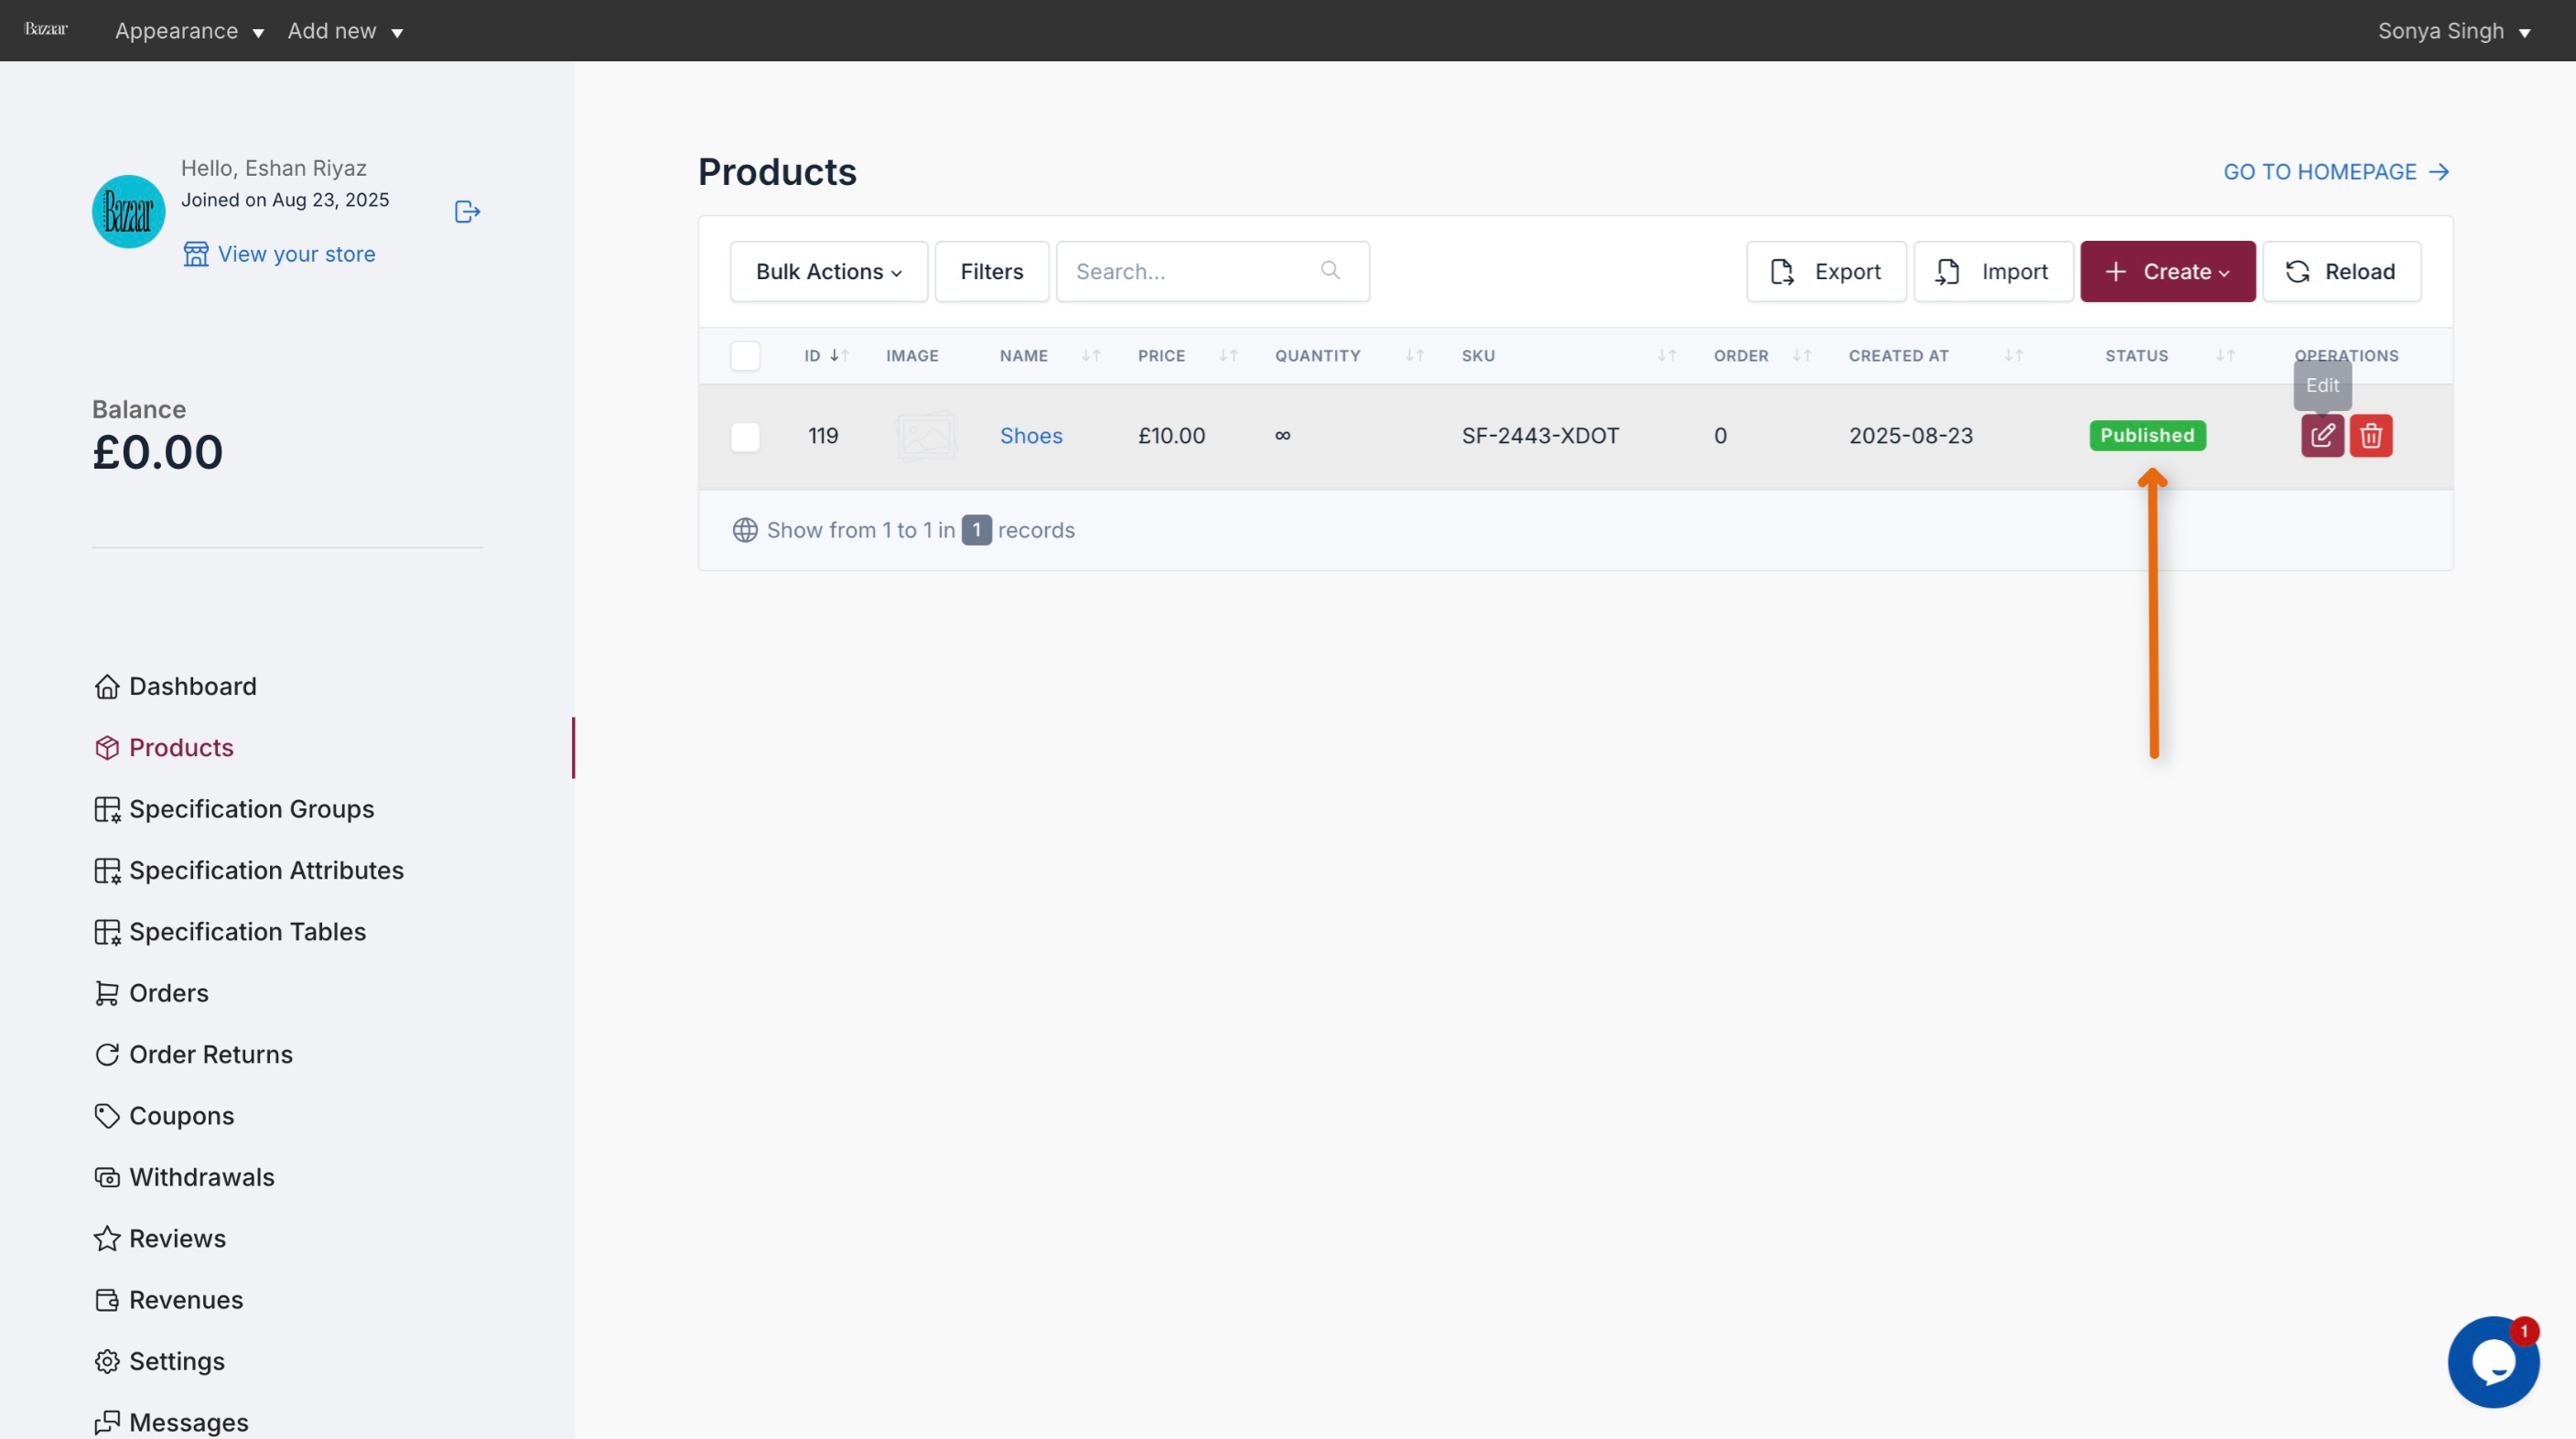The height and width of the screenshot is (1439, 2576).
Task: Sort table by Name column
Action: tap(1049, 355)
